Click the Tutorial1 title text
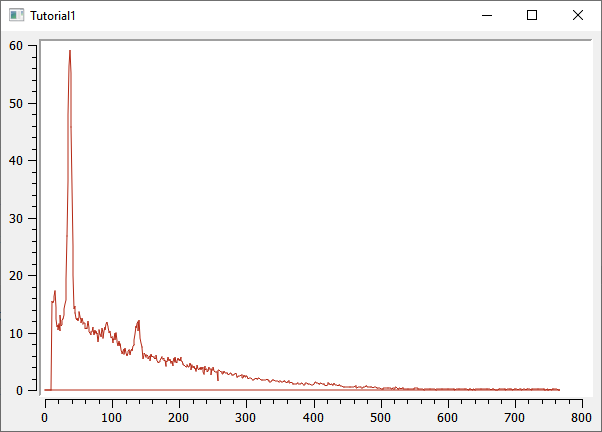 click(53, 16)
